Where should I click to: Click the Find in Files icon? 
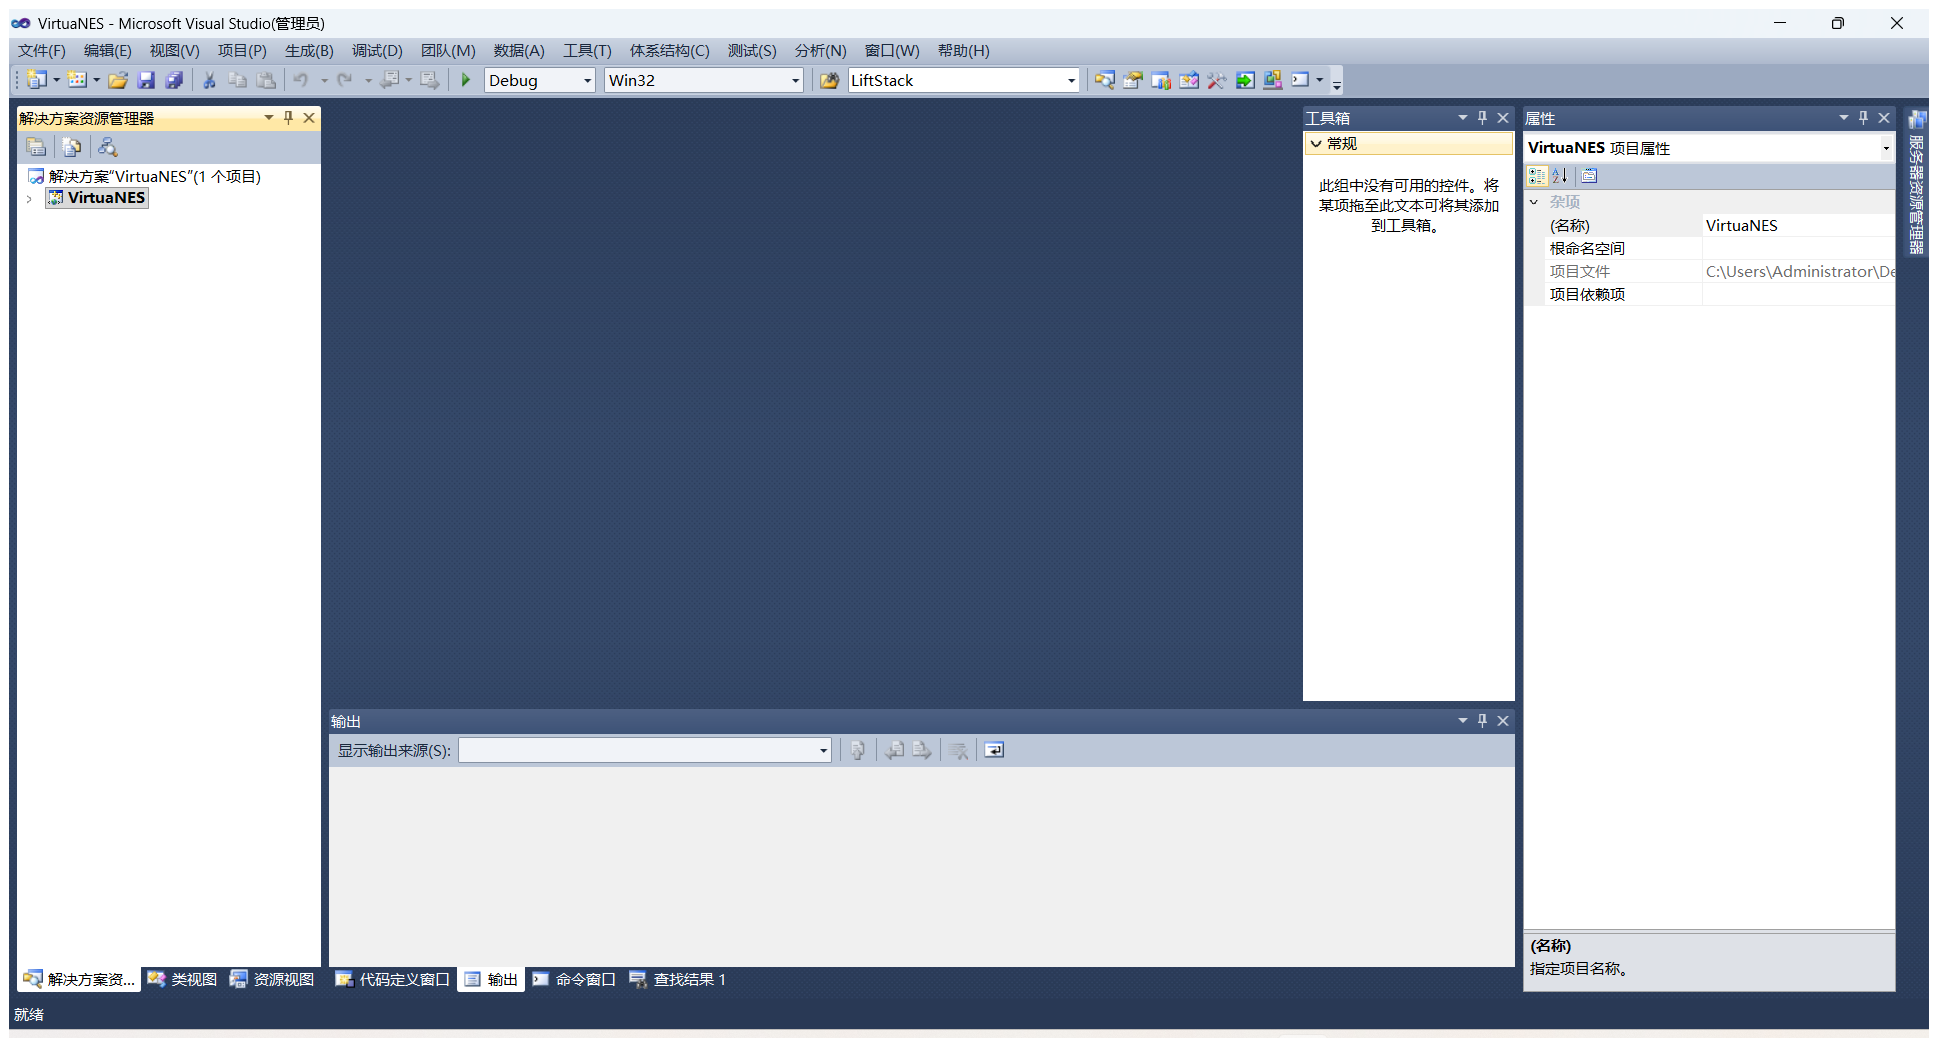pyautogui.click(x=829, y=80)
